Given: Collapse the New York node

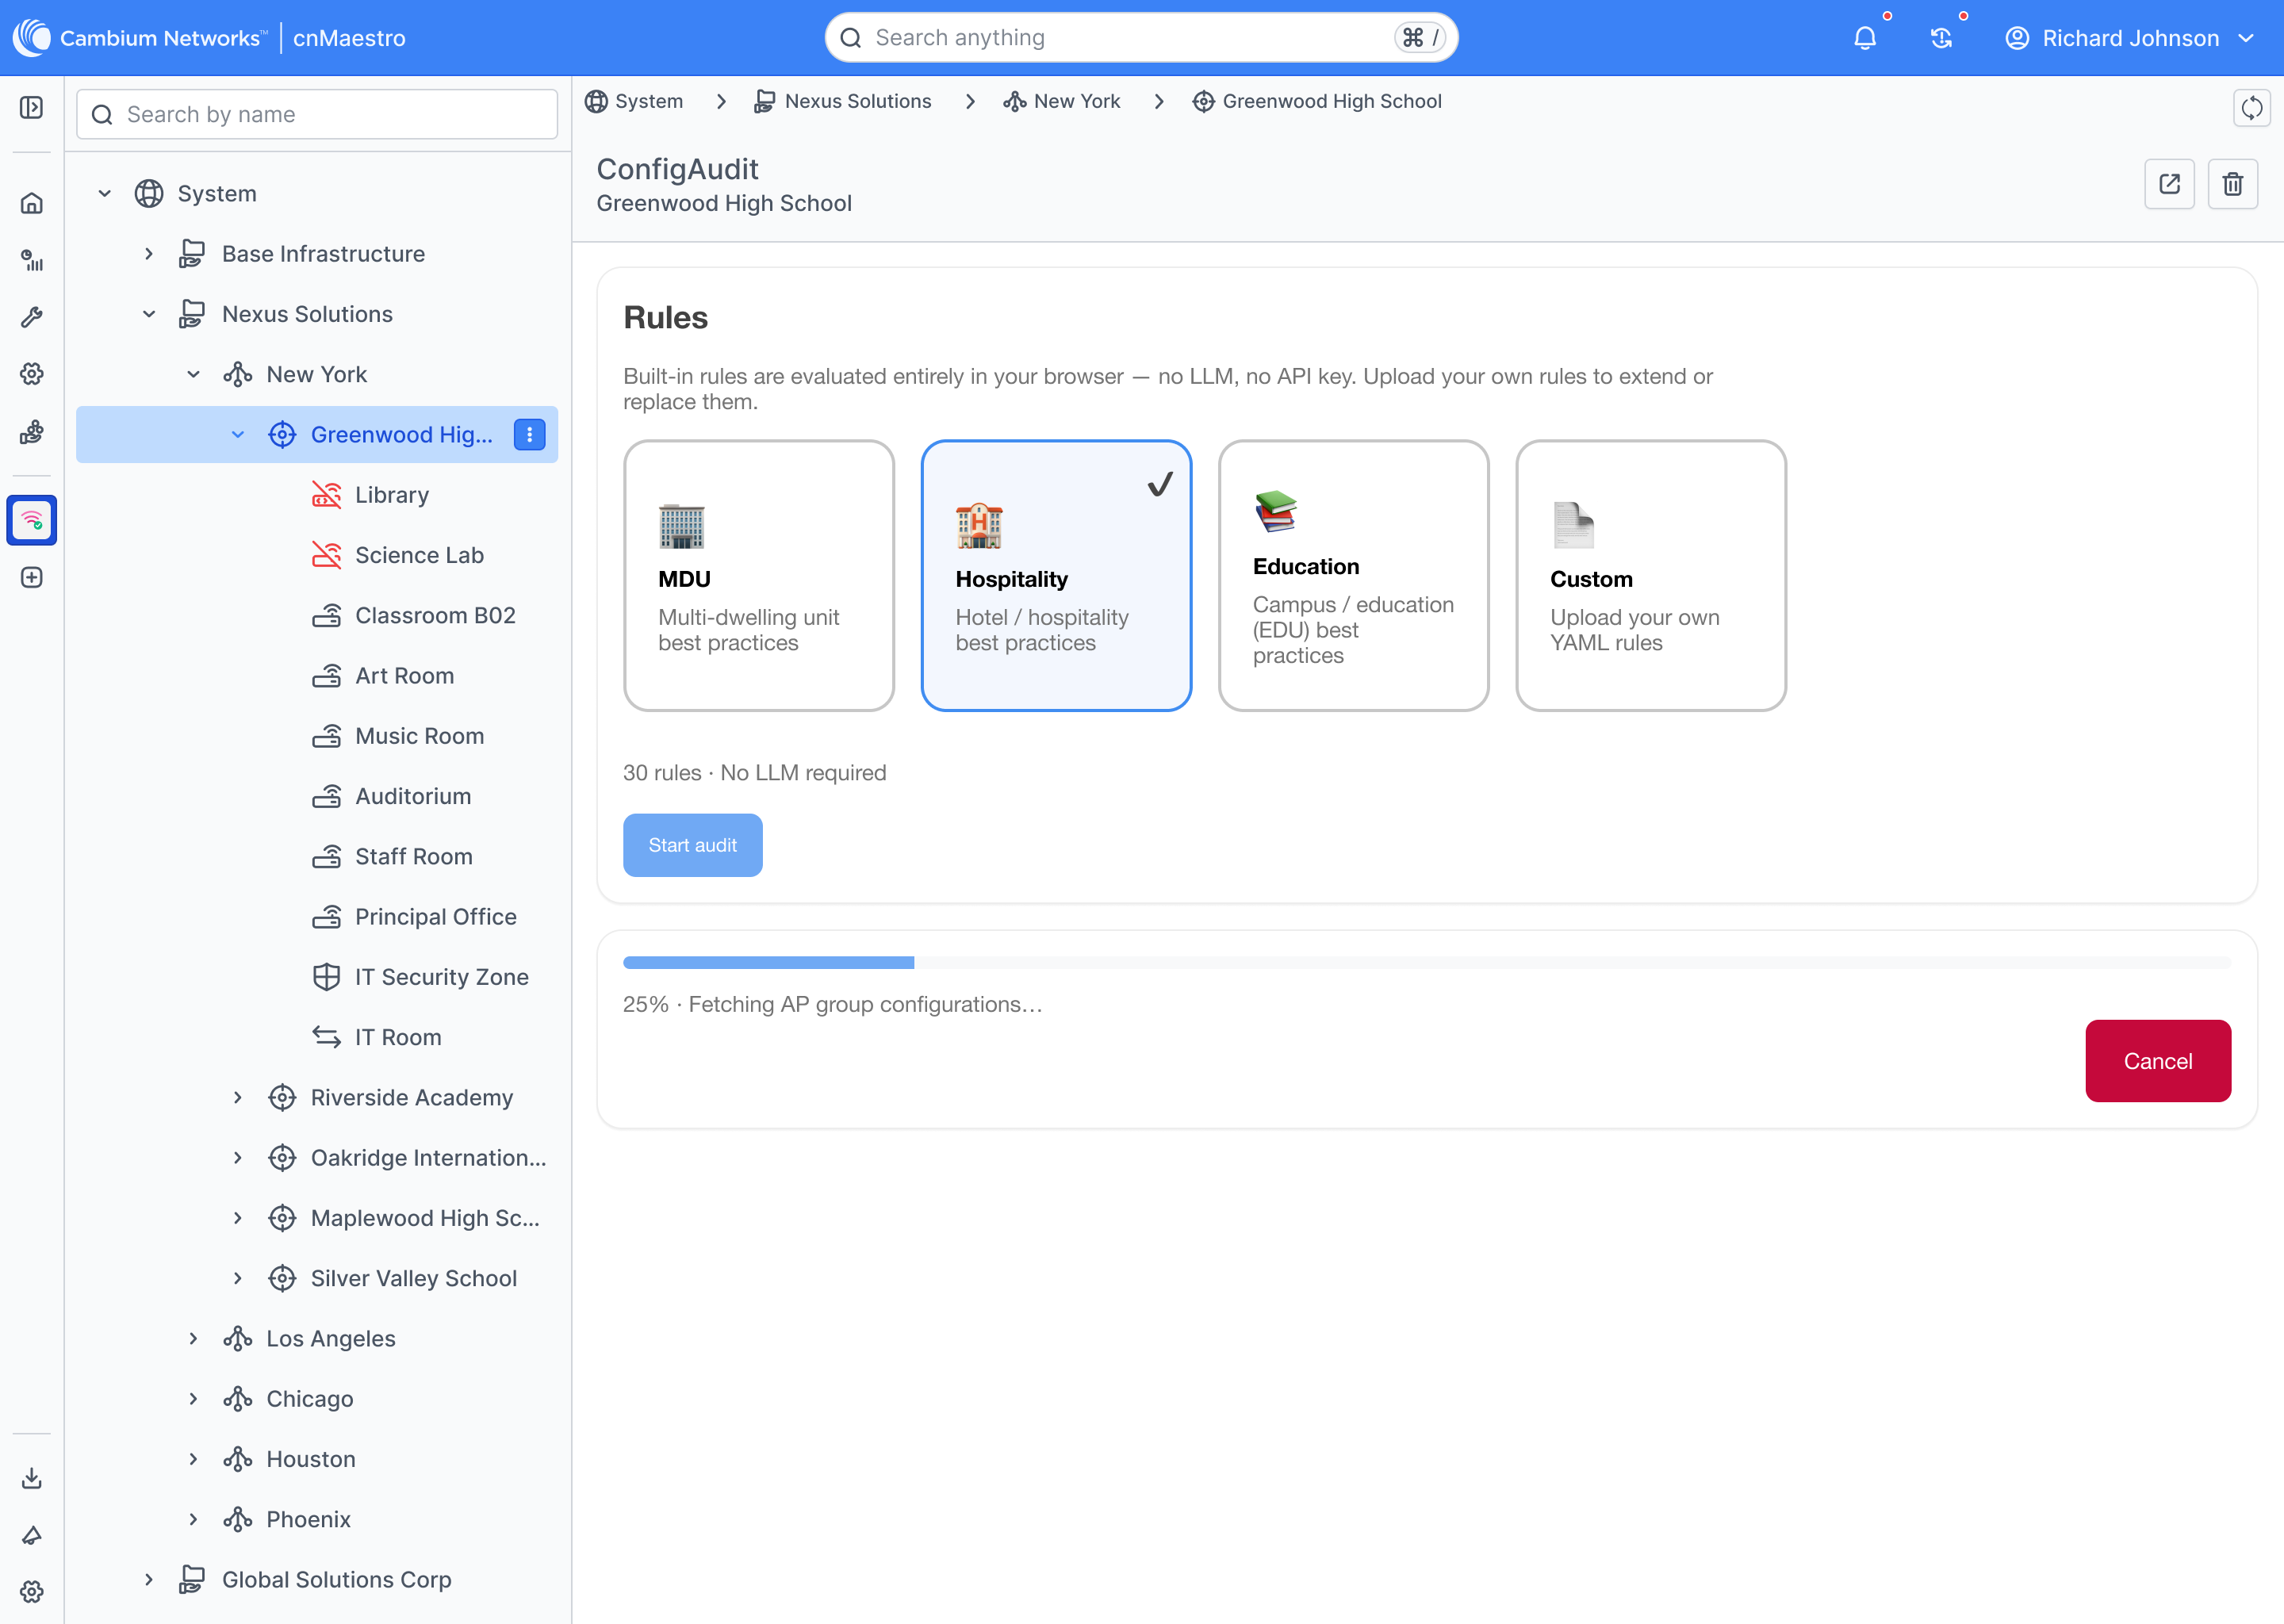Looking at the screenshot, I should 193,374.
